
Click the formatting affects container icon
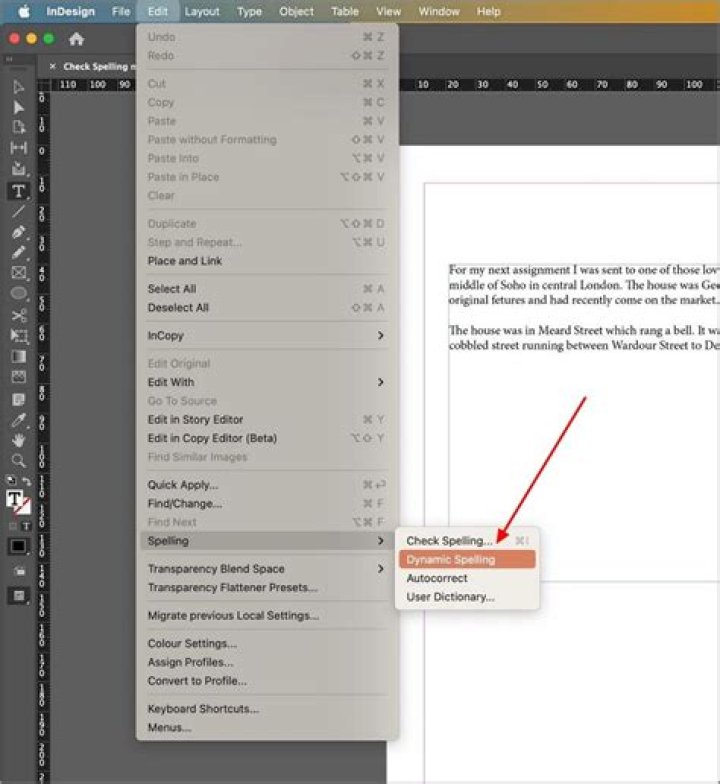pos(12,526)
